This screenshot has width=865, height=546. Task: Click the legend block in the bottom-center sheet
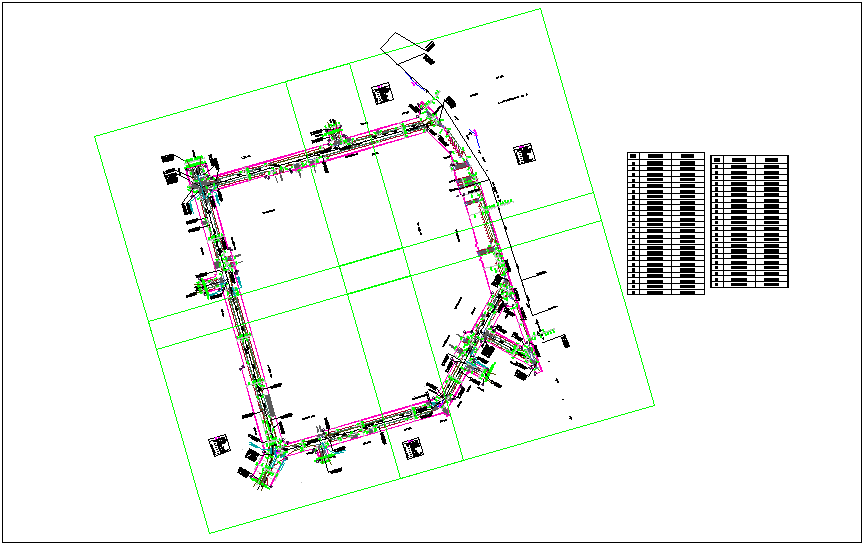[411, 449]
